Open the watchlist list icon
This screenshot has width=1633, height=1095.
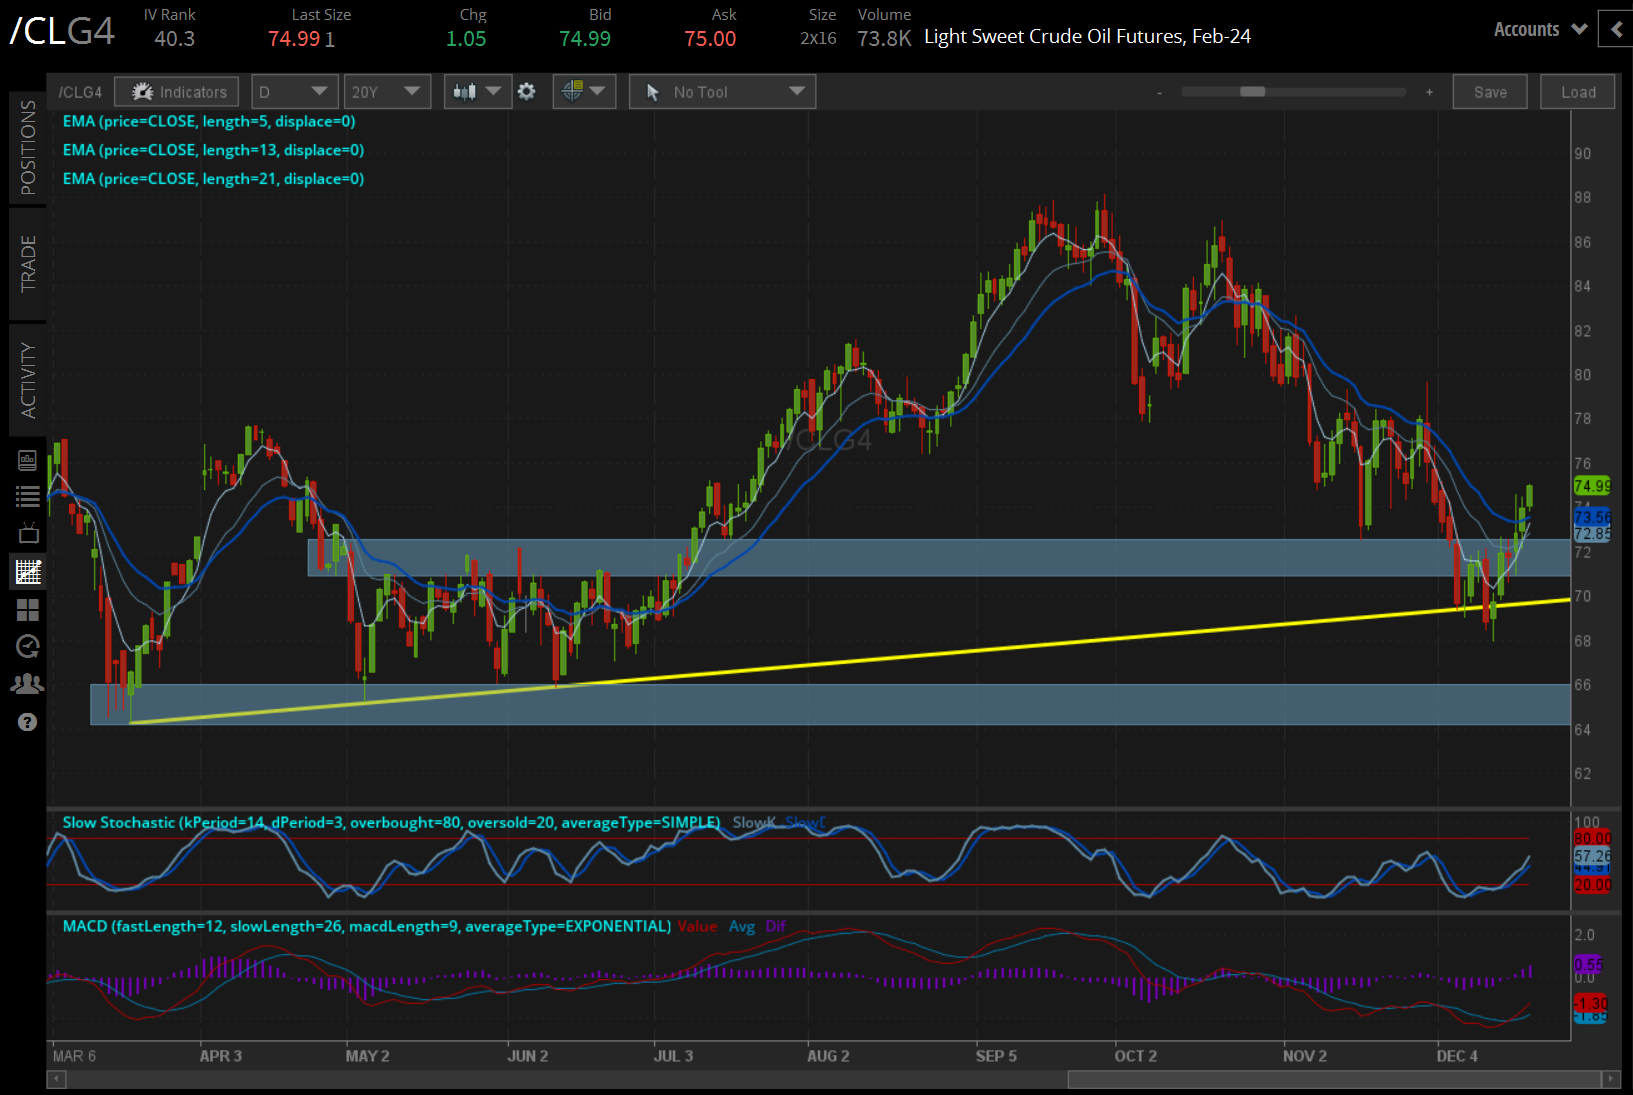(x=28, y=496)
